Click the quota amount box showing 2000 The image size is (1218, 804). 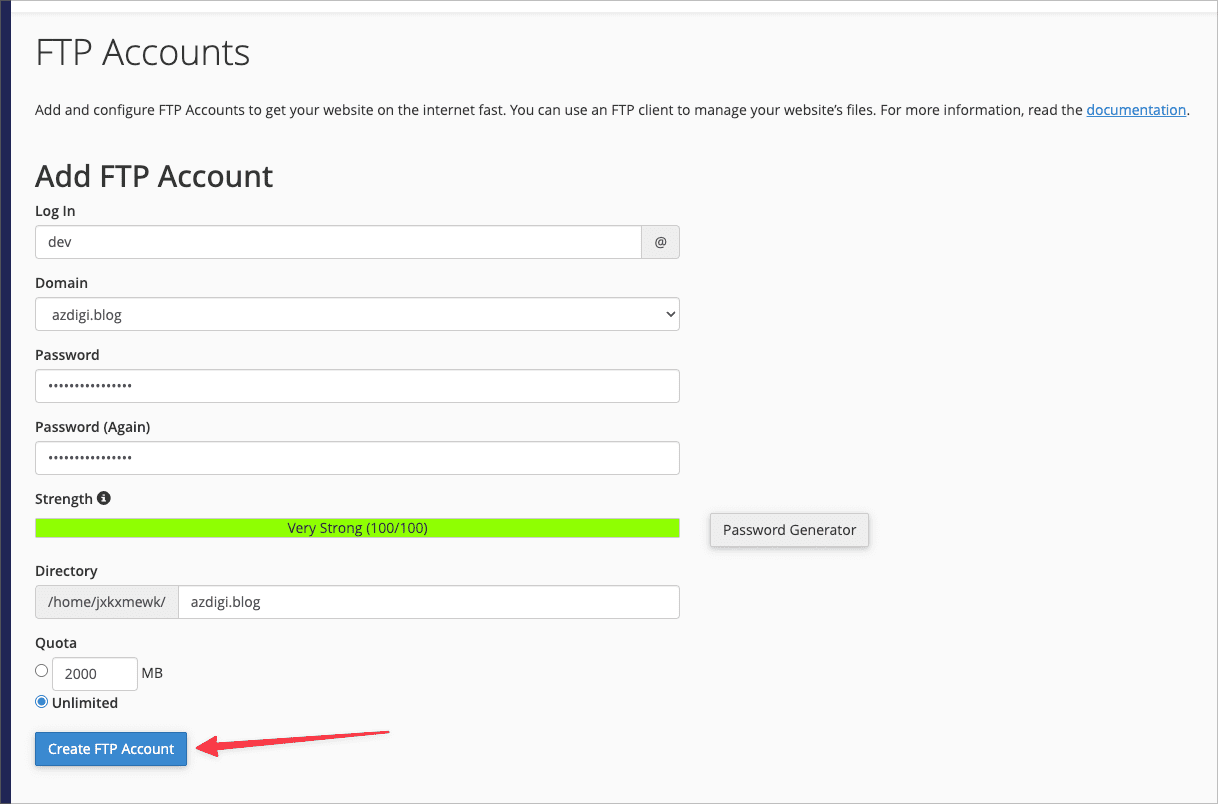[x=94, y=674]
